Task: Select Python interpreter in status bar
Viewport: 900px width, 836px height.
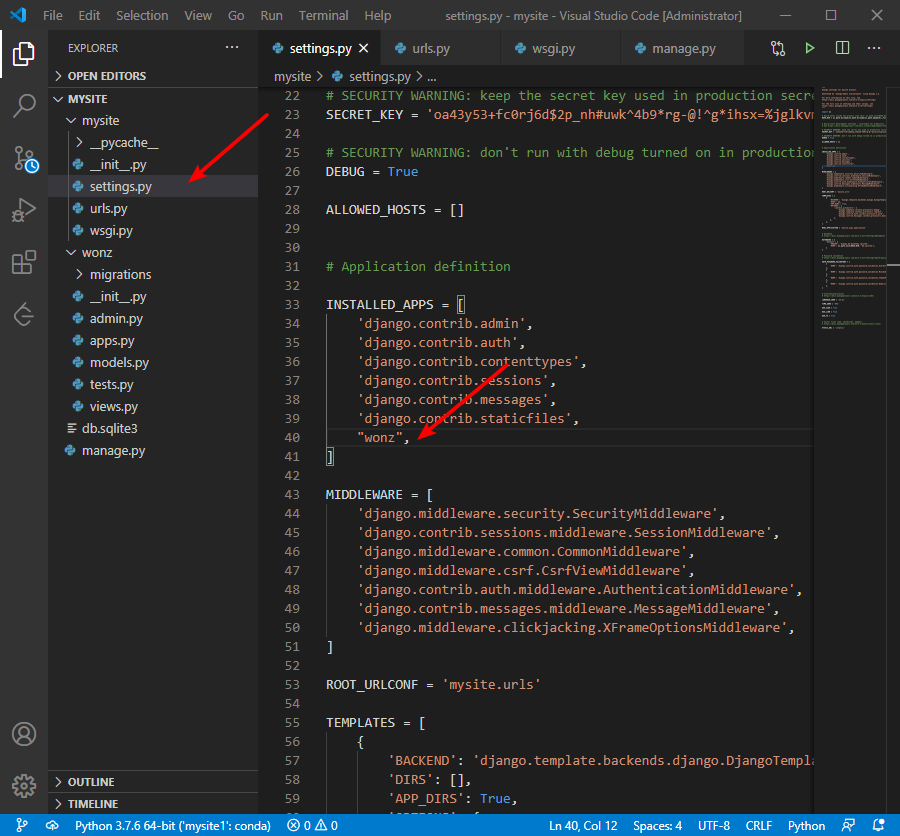Action: (x=172, y=826)
